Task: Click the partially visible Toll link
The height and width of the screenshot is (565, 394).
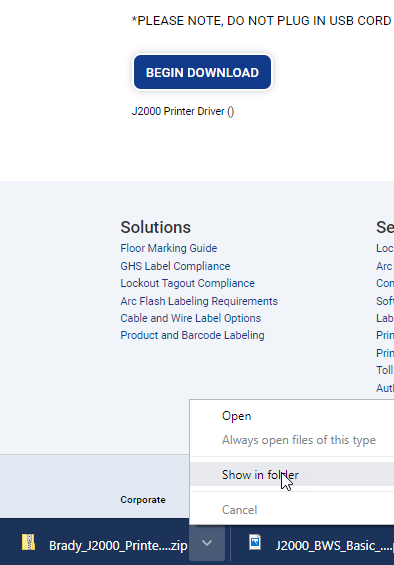Action: point(385,370)
